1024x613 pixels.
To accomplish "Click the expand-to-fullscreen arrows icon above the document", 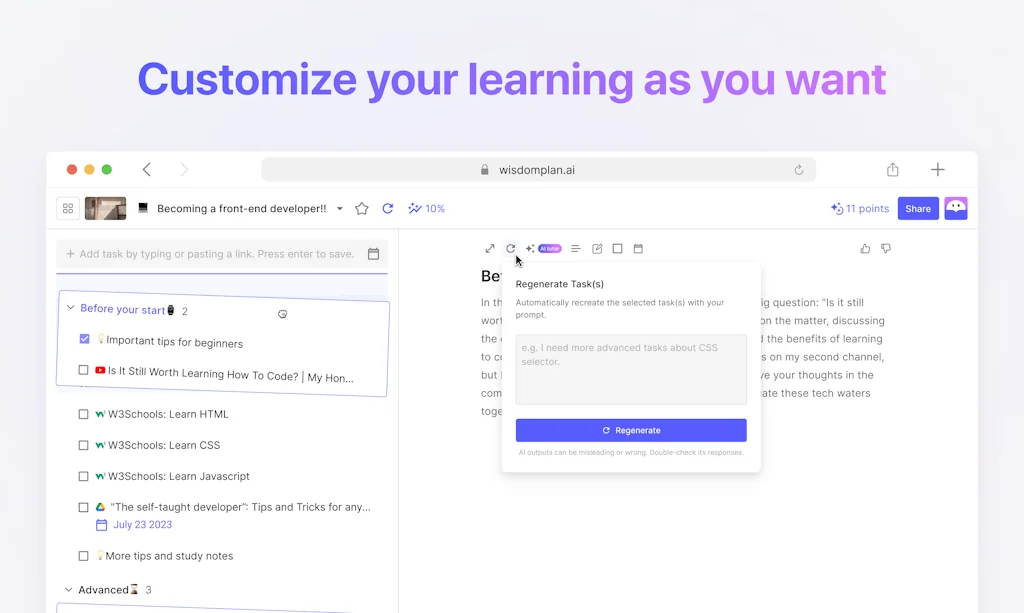I will (490, 248).
